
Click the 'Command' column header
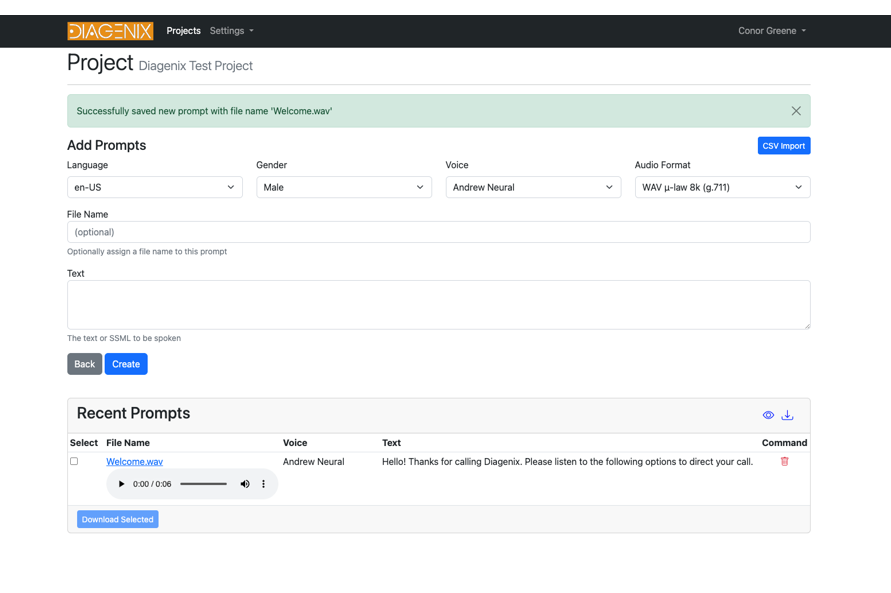pyautogui.click(x=784, y=442)
